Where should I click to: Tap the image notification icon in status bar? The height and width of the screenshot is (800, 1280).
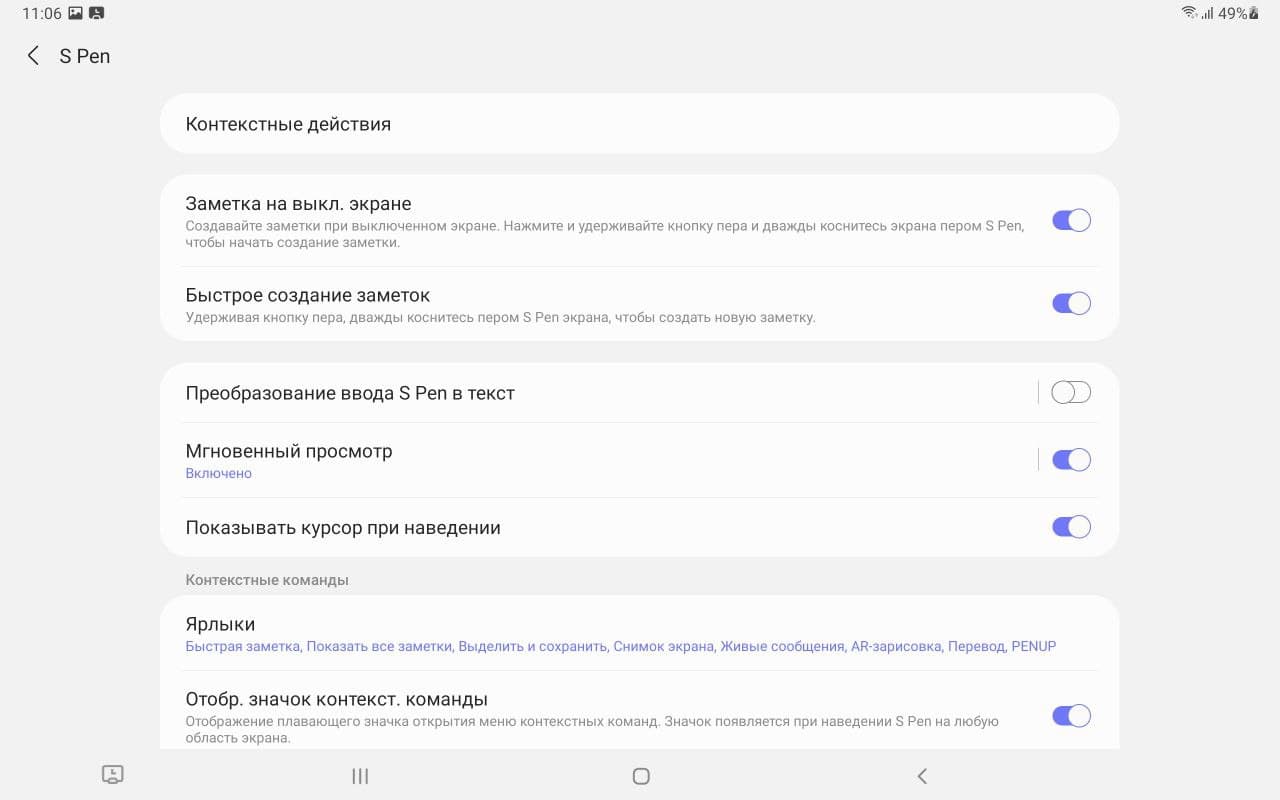click(x=75, y=14)
